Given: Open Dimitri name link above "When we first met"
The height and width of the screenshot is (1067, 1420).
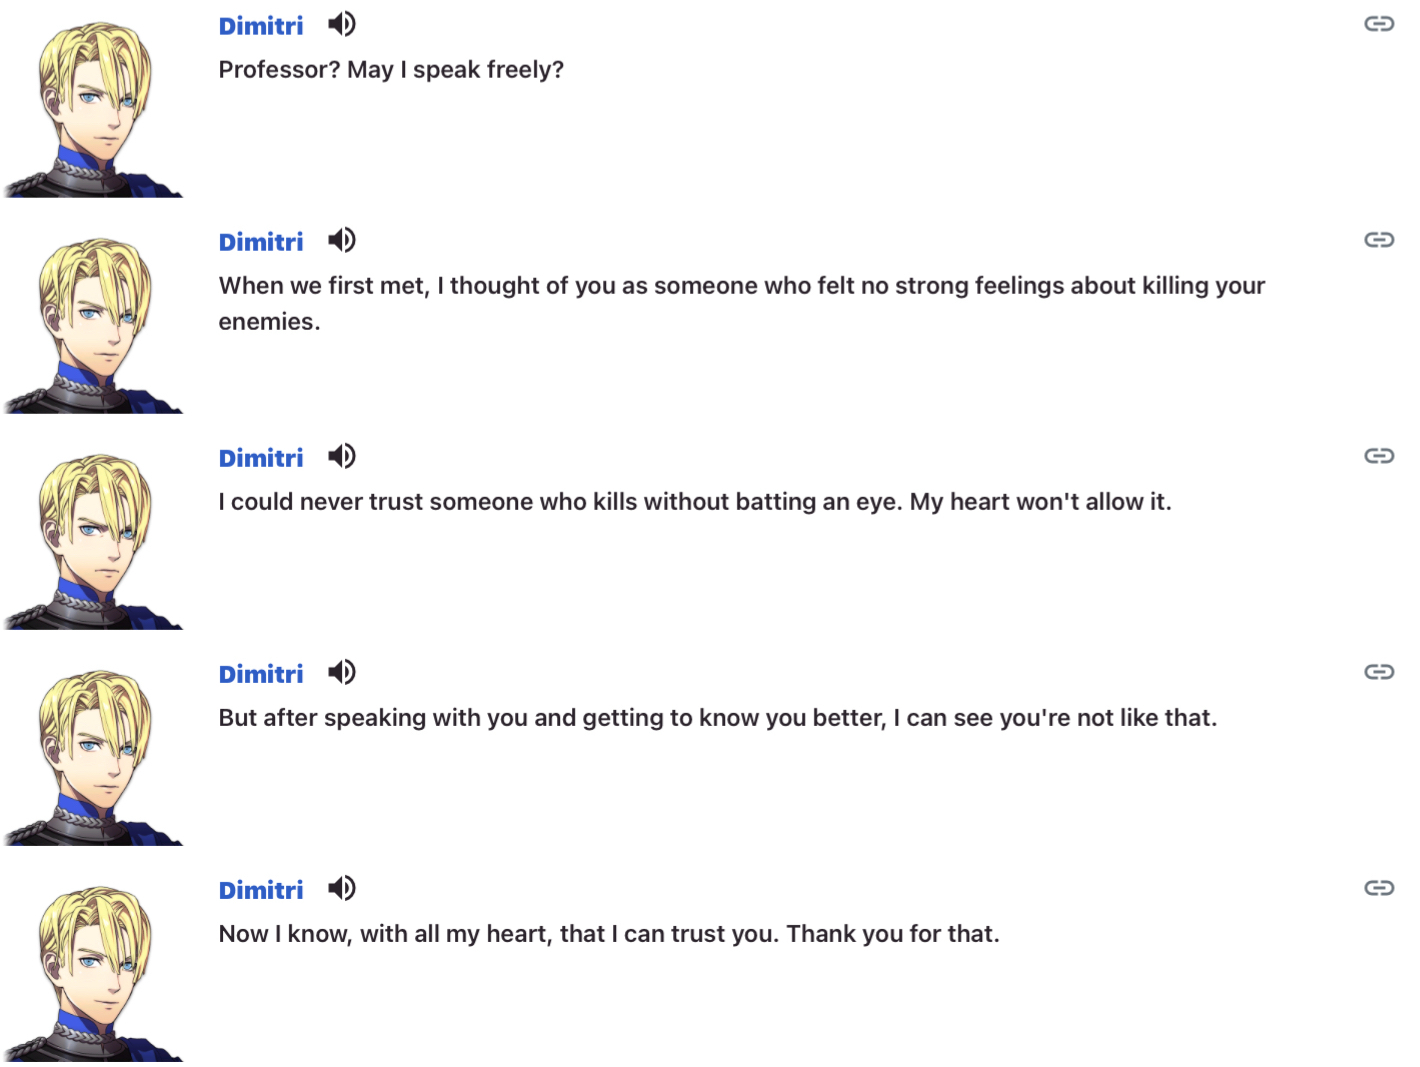Looking at the screenshot, I should coord(261,242).
